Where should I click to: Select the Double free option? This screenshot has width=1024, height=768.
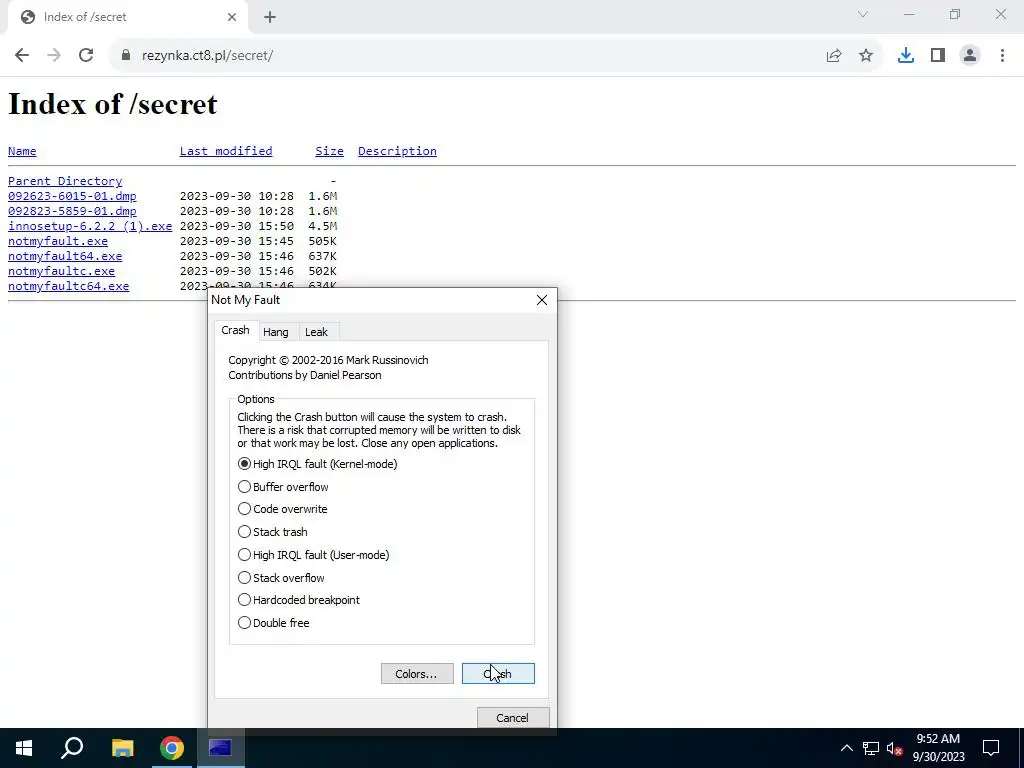coord(274,622)
